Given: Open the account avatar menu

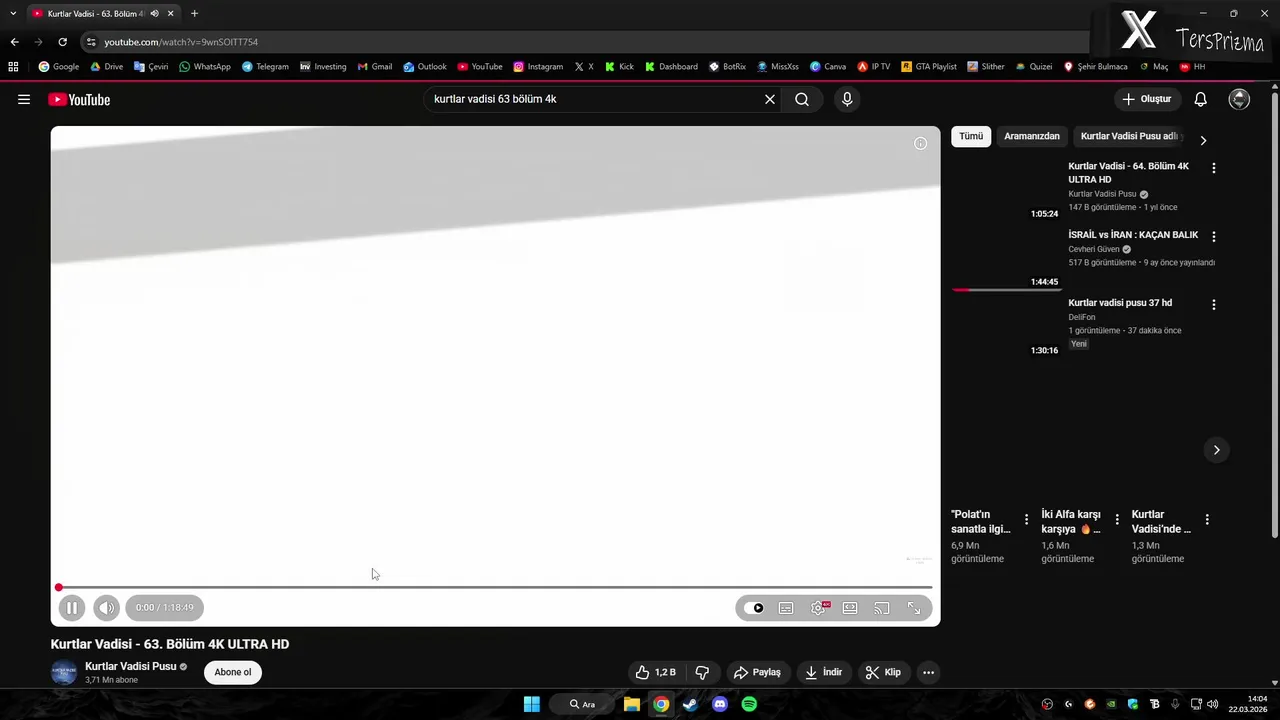Looking at the screenshot, I should pyautogui.click(x=1239, y=99).
